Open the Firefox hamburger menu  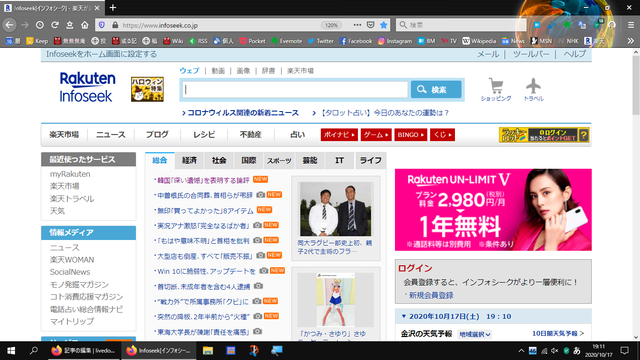click(631, 25)
